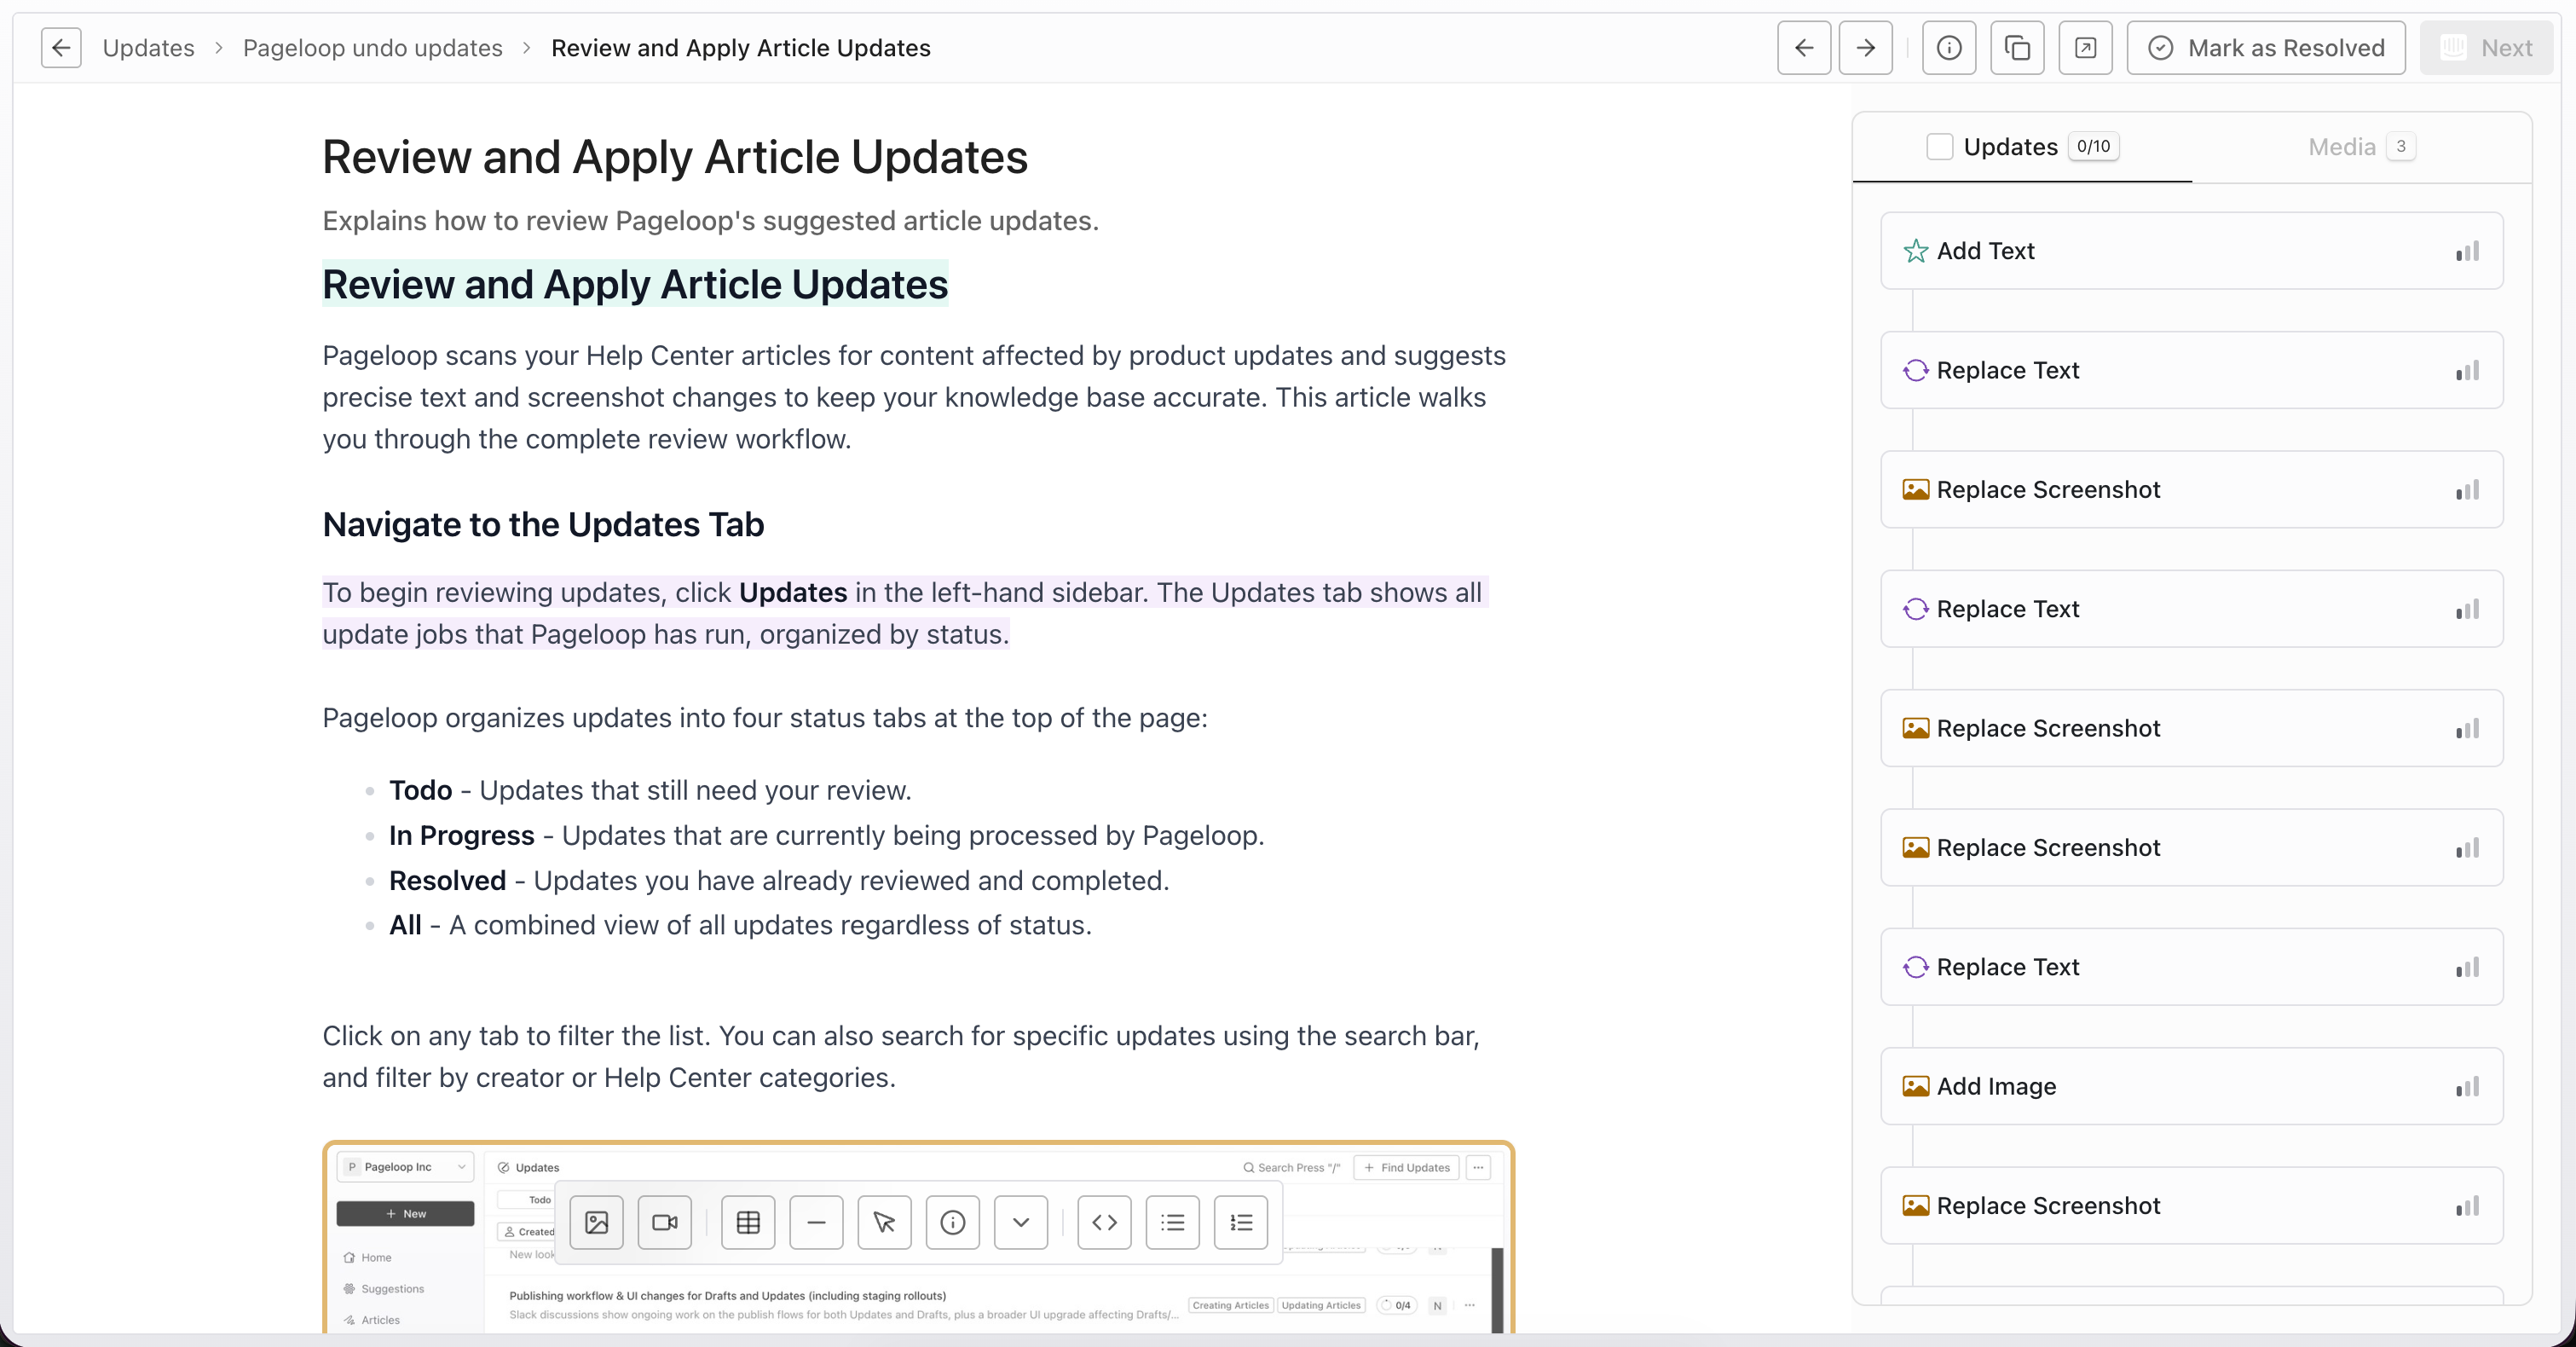The height and width of the screenshot is (1347, 2576).
Task: Click the 'All - A combined view' bullet
Action: [x=740, y=925]
